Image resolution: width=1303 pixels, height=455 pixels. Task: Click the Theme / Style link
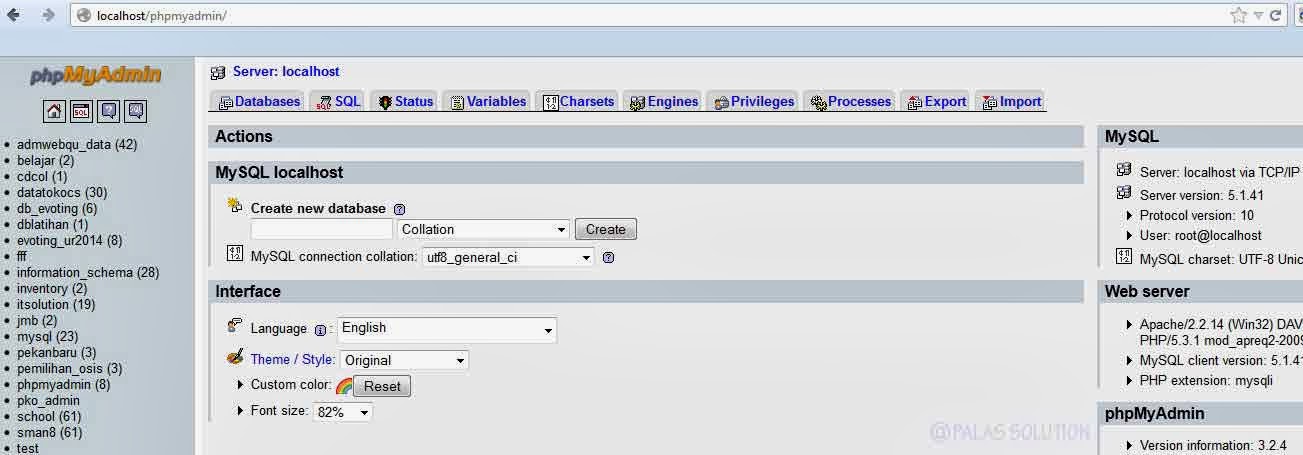click(x=293, y=360)
